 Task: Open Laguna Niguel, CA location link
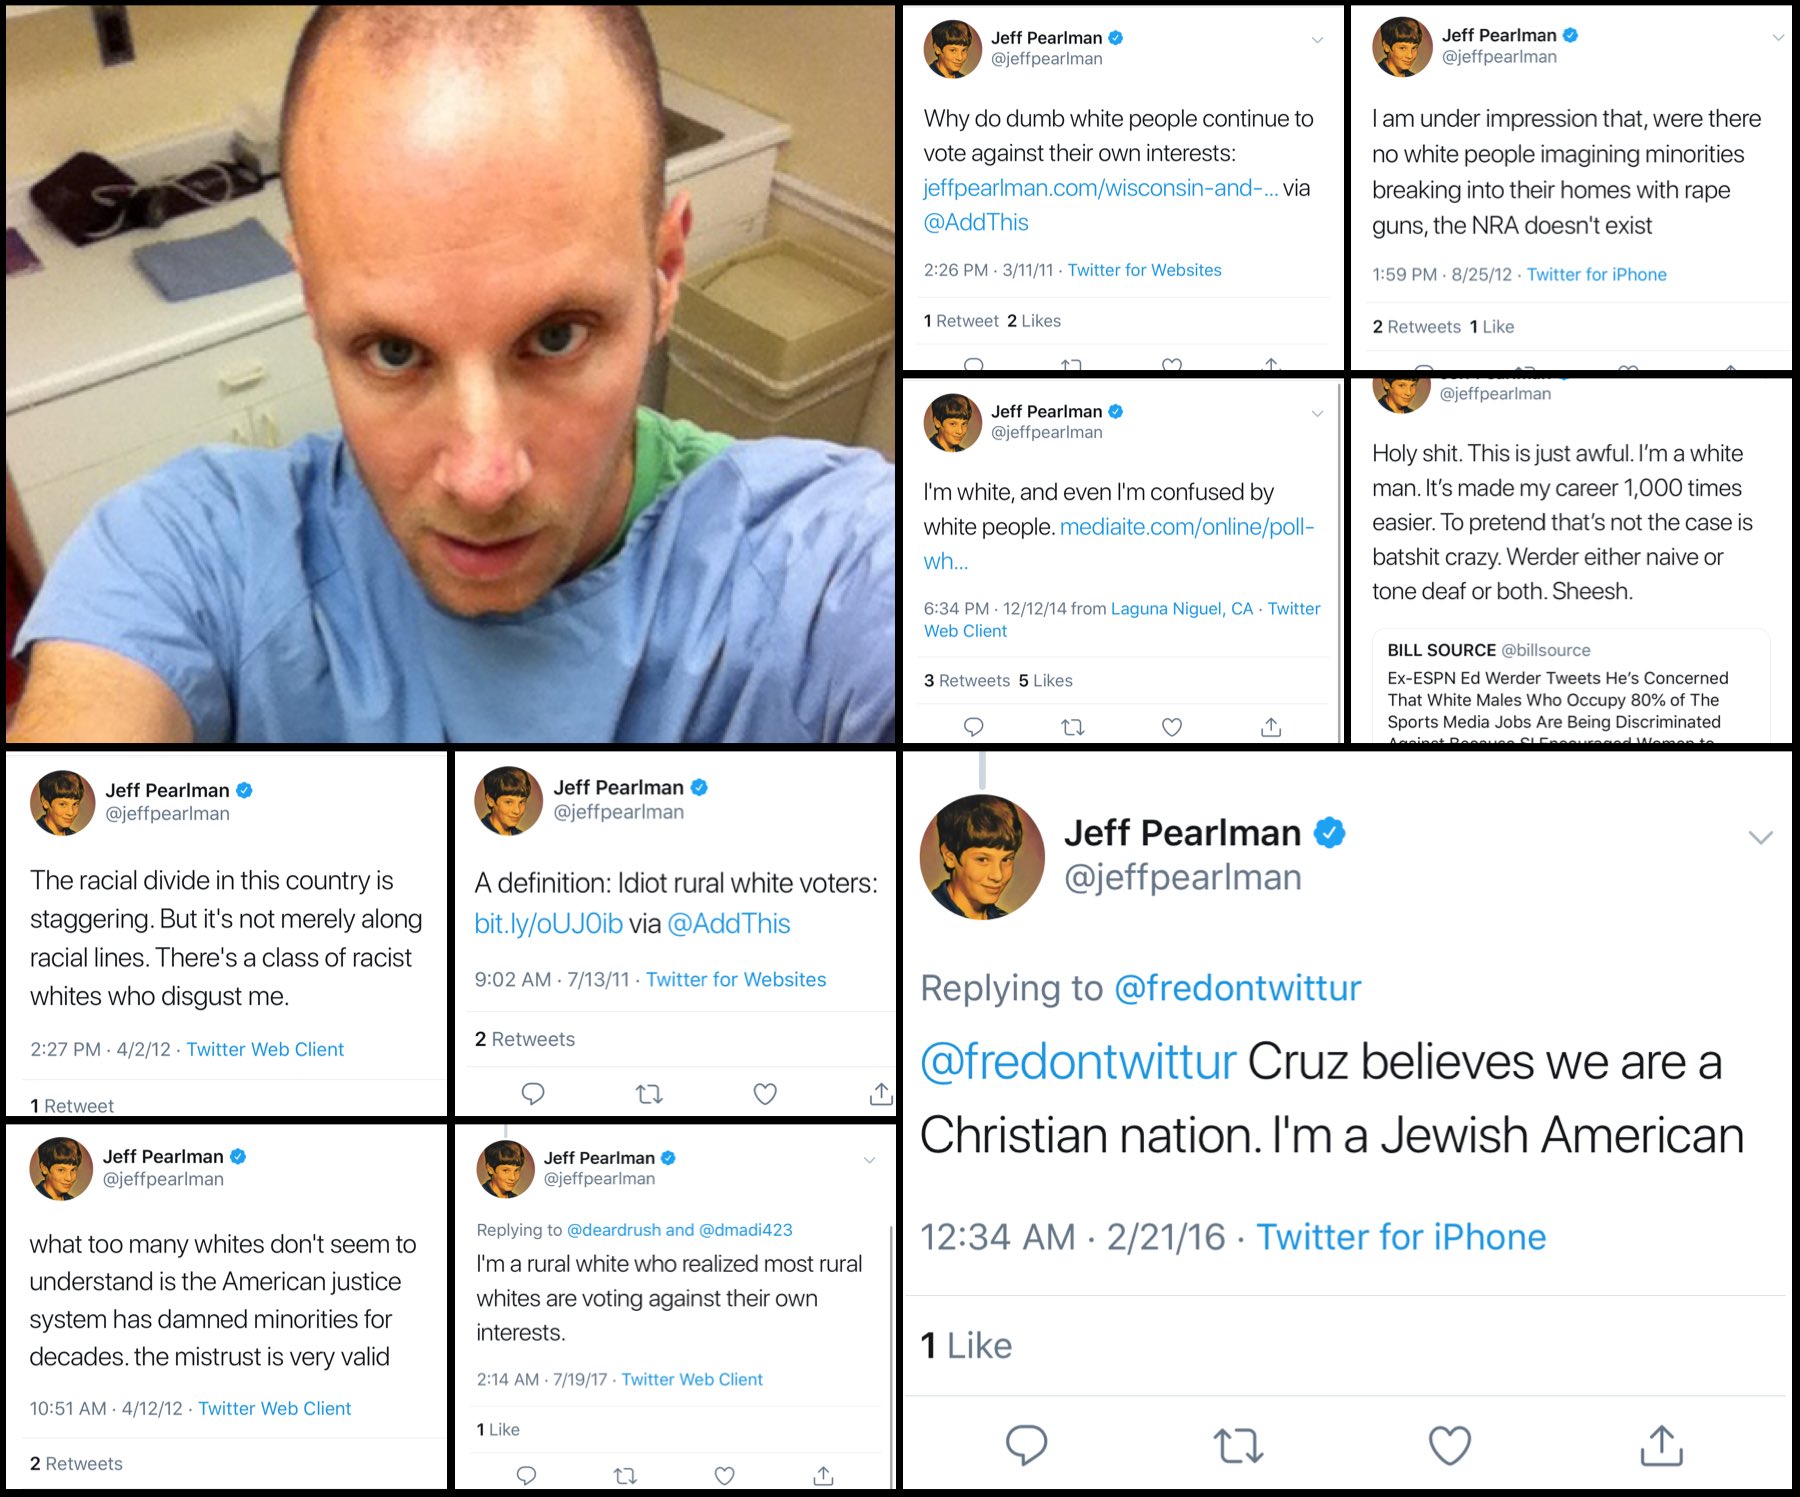1182,608
